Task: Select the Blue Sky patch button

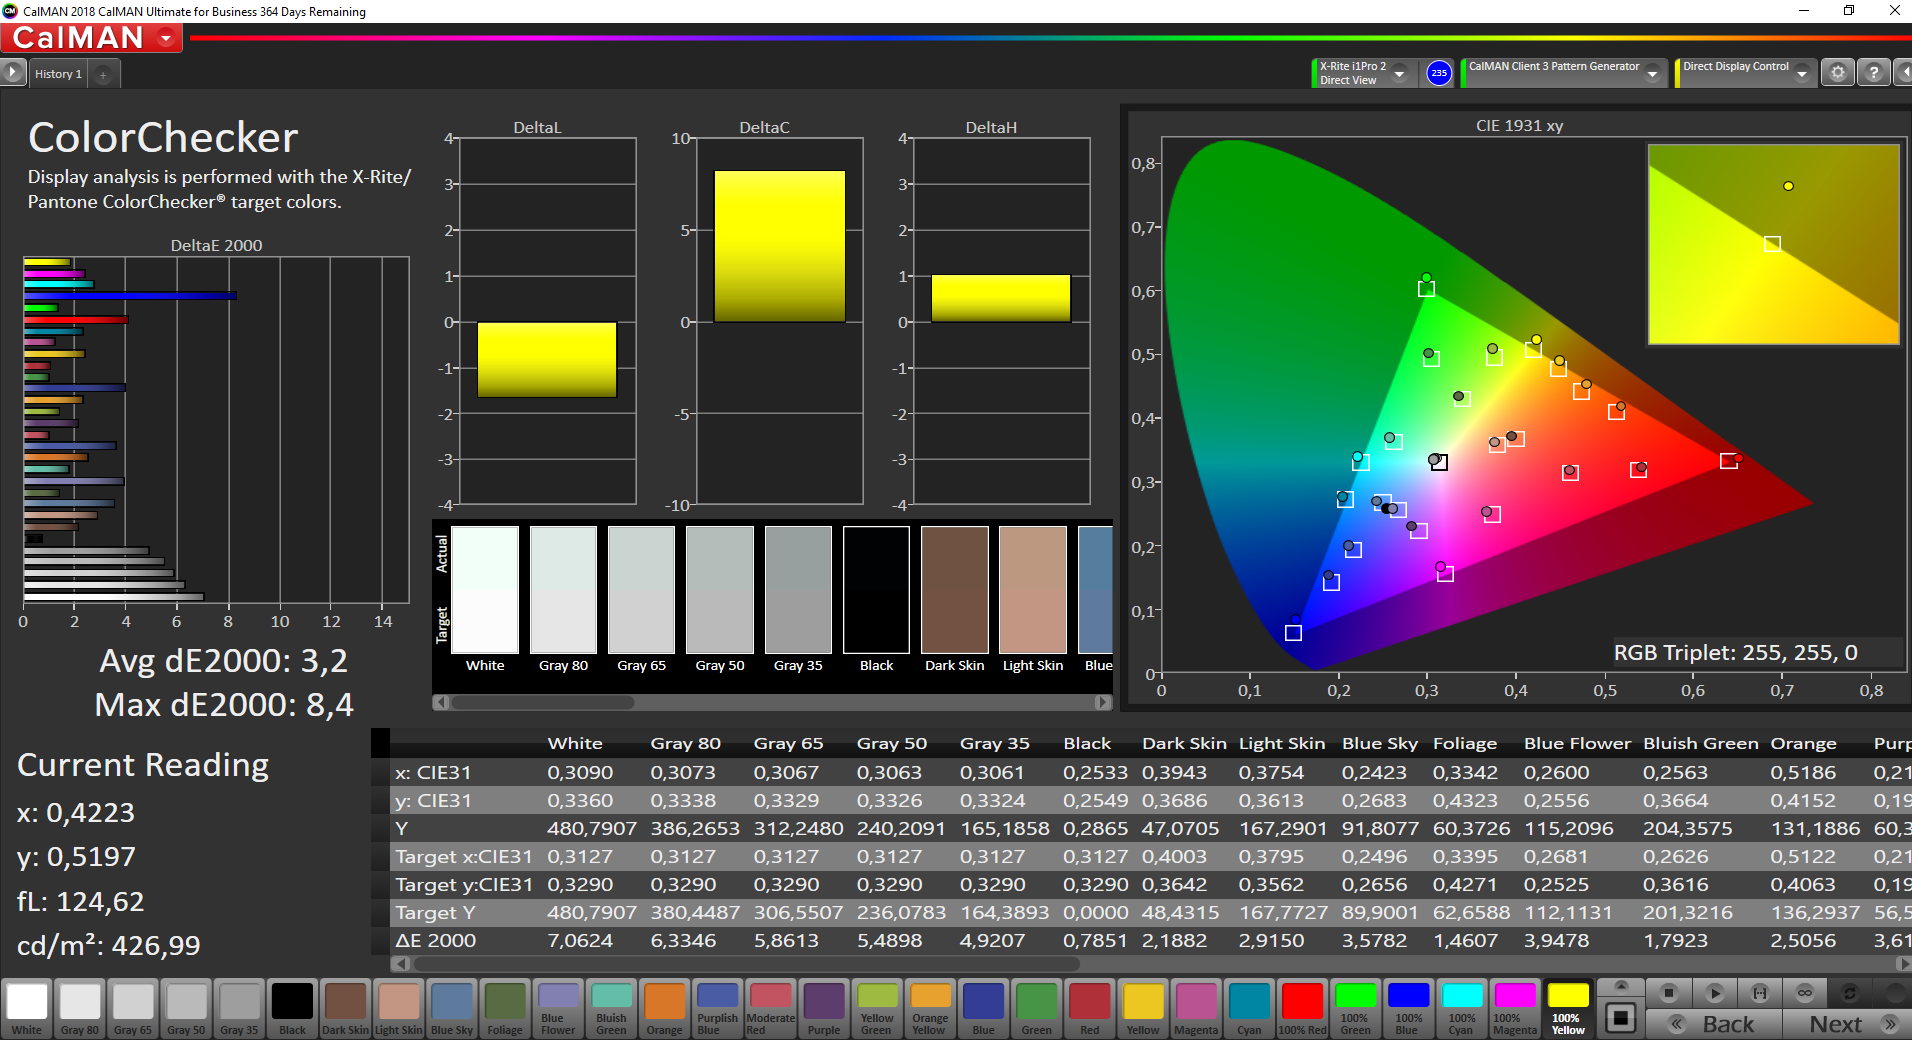Action: click(452, 1008)
